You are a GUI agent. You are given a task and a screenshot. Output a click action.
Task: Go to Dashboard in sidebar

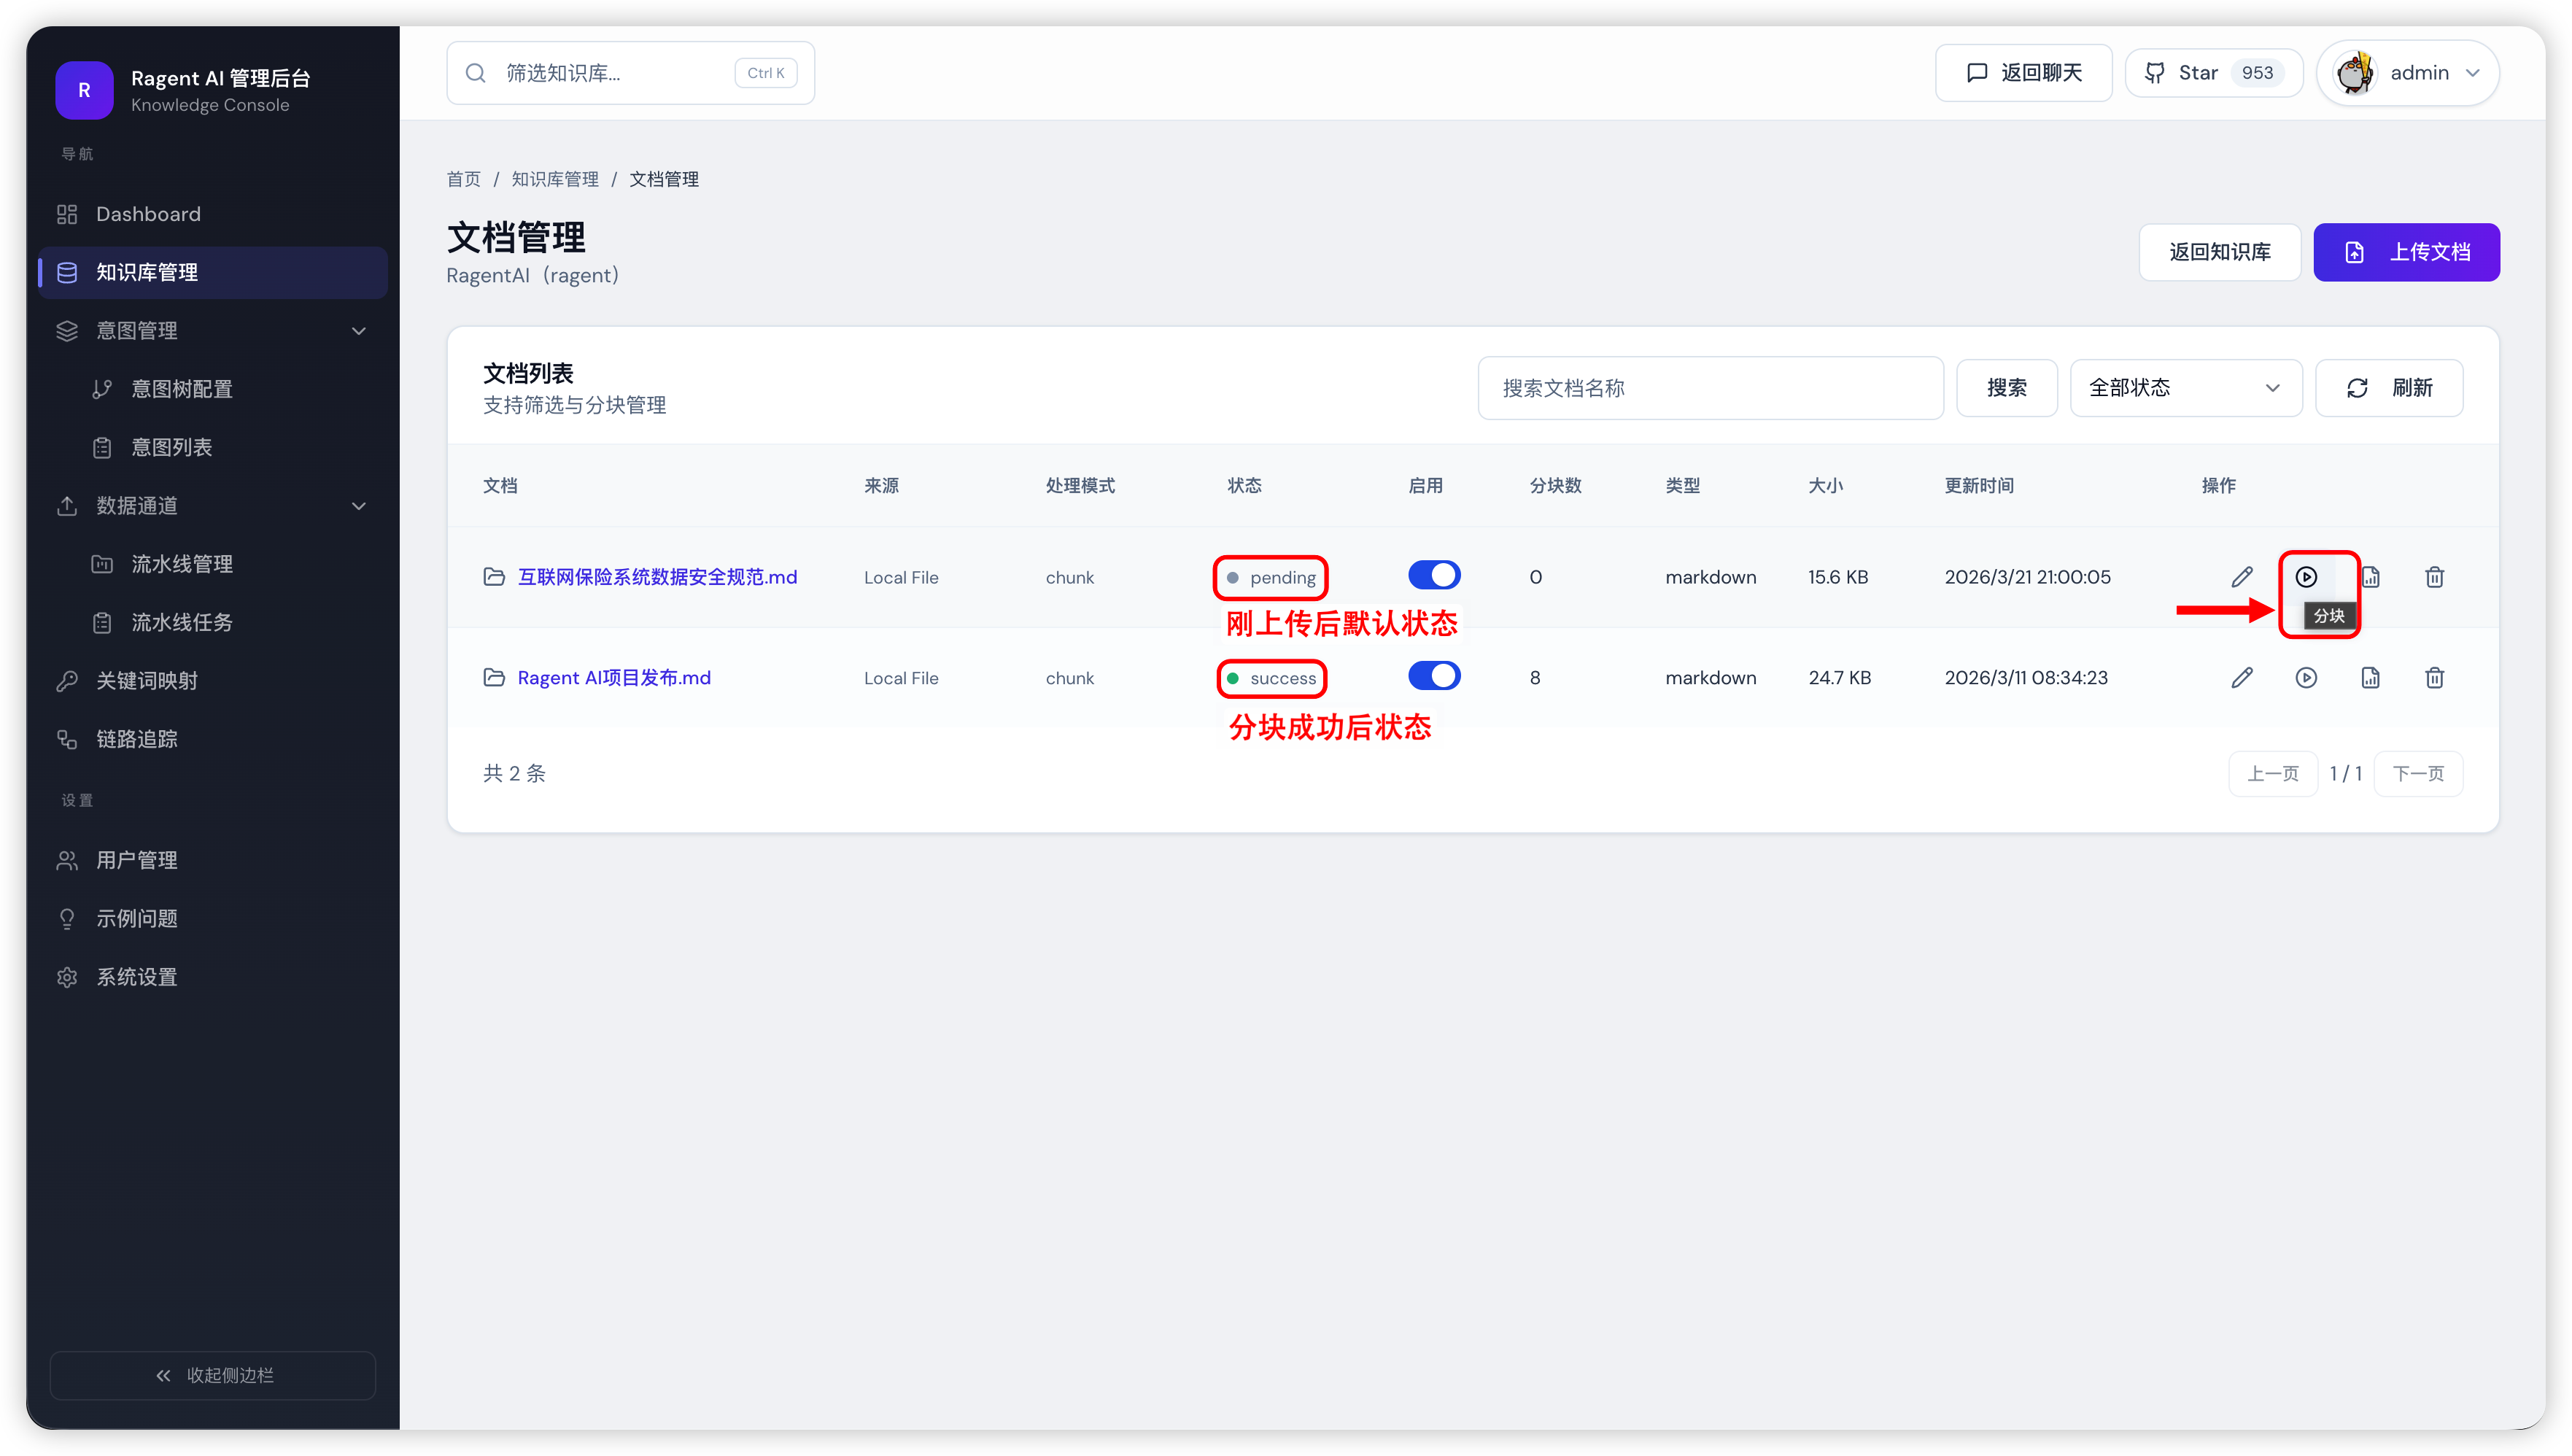pos(148,214)
